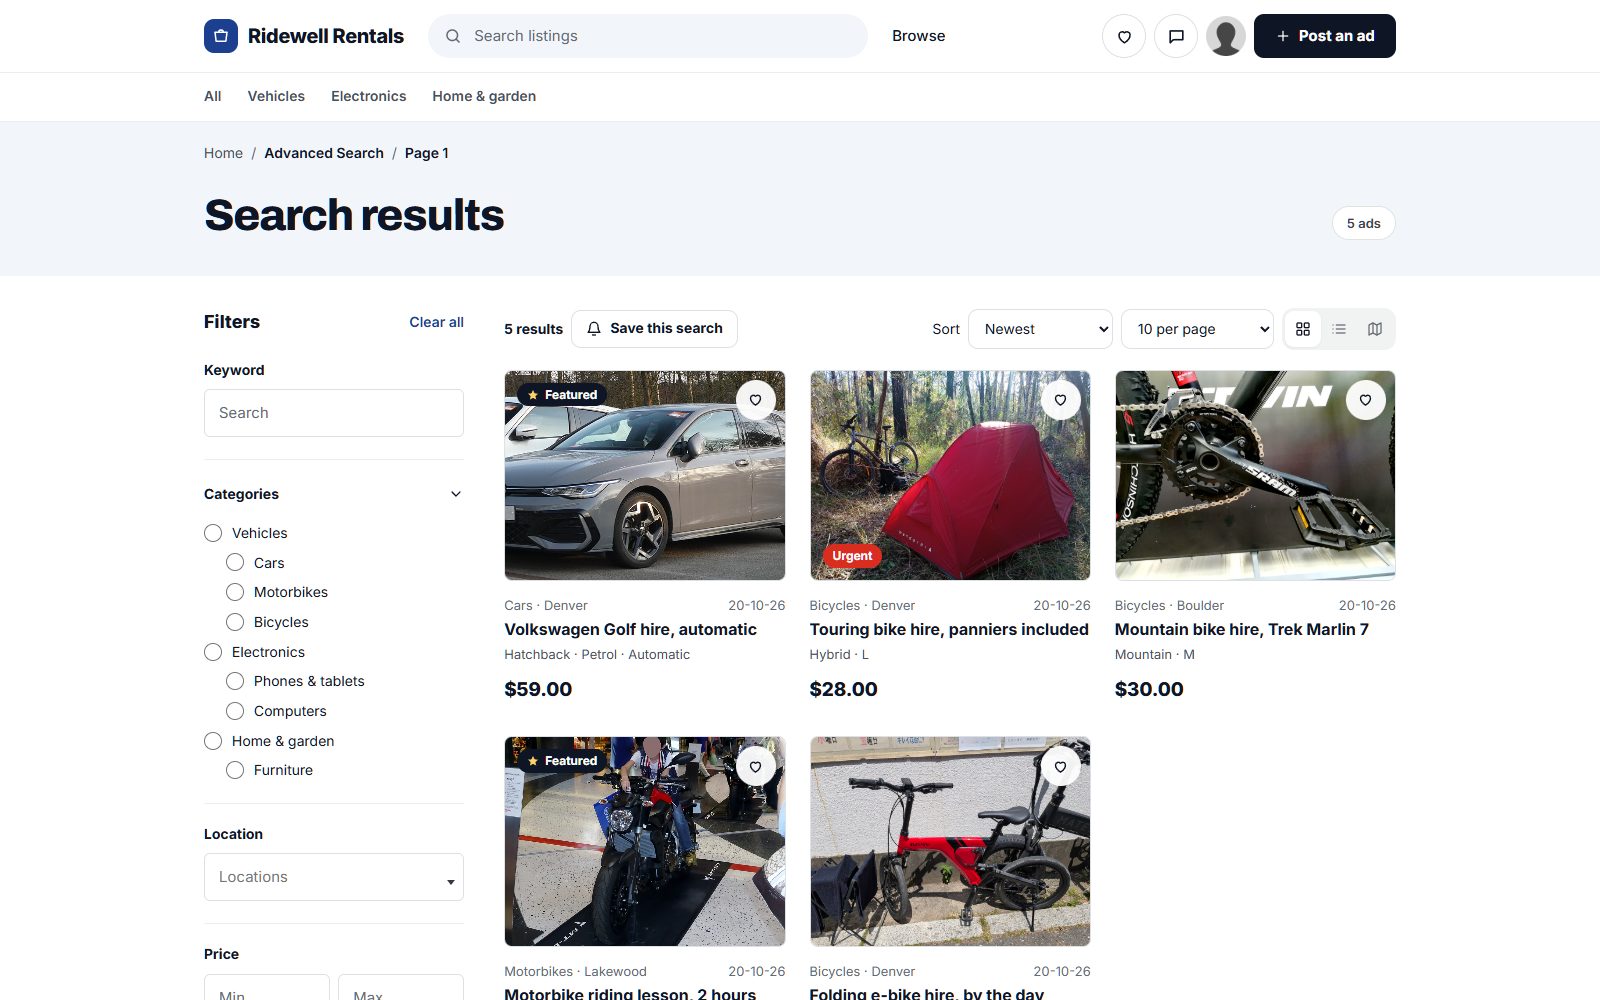Switch to map view layout
The height and width of the screenshot is (1000, 1600).
click(x=1375, y=329)
